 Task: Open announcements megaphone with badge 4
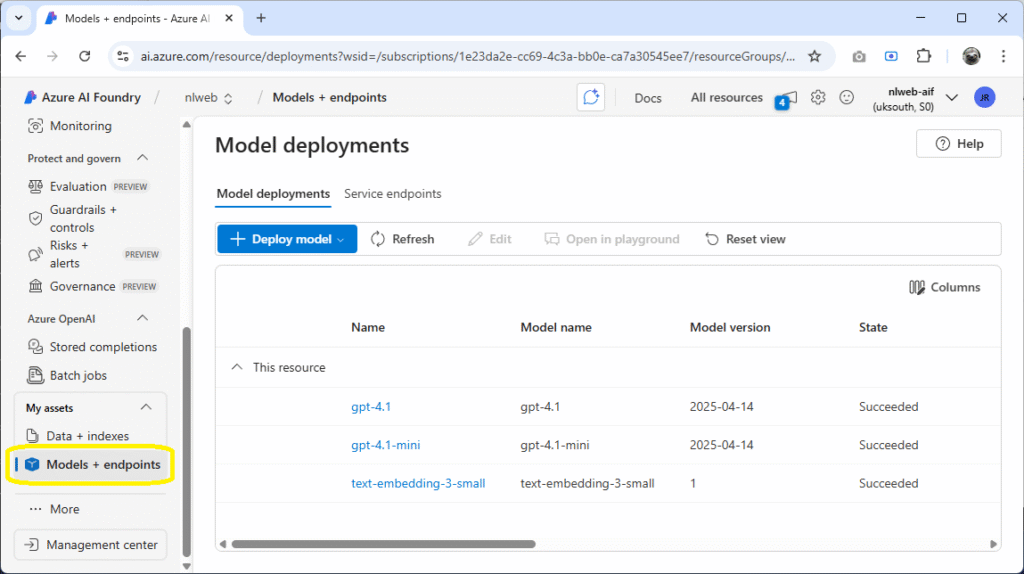click(x=786, y=99)
